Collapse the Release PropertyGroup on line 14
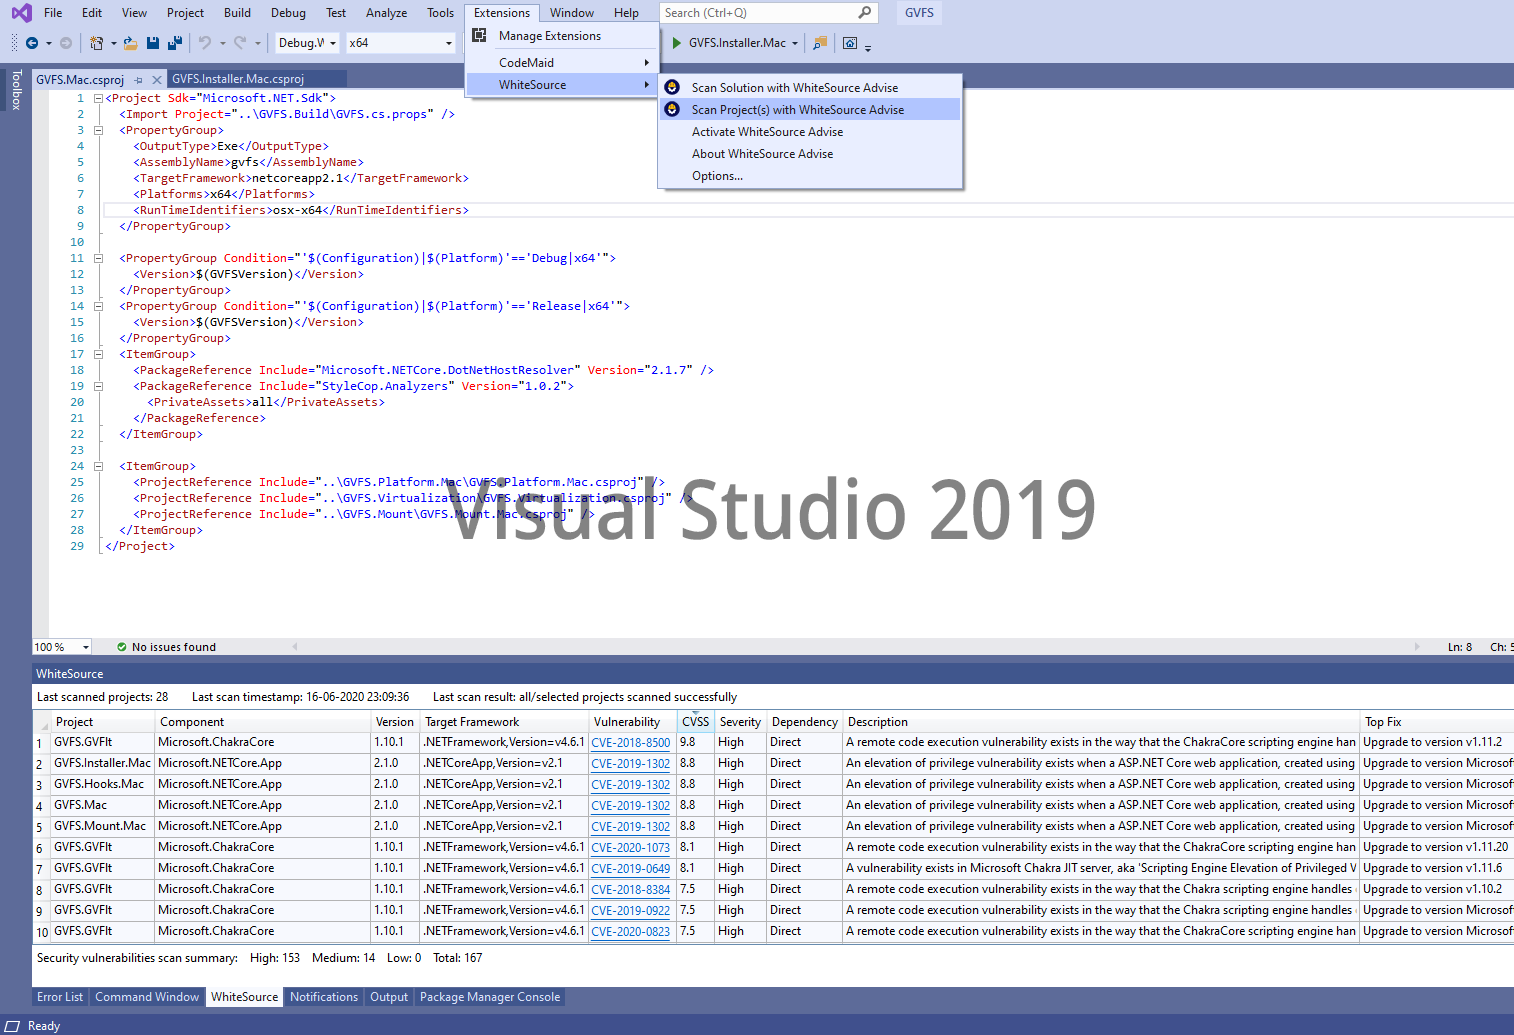 click(98, 306)
